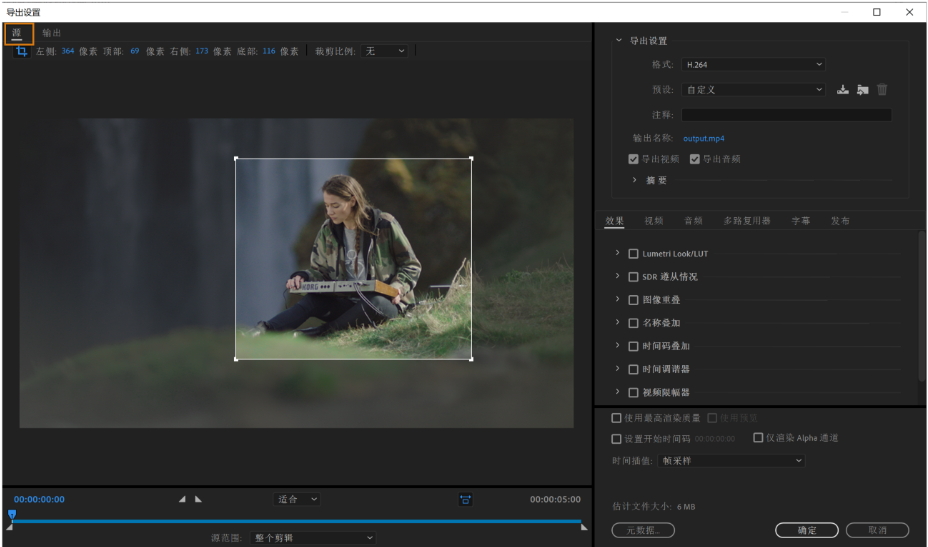This screenshot has height=547, width=928.
Task: Expand 名称叠加 settings arrow
Action: (x=617, y=322)
